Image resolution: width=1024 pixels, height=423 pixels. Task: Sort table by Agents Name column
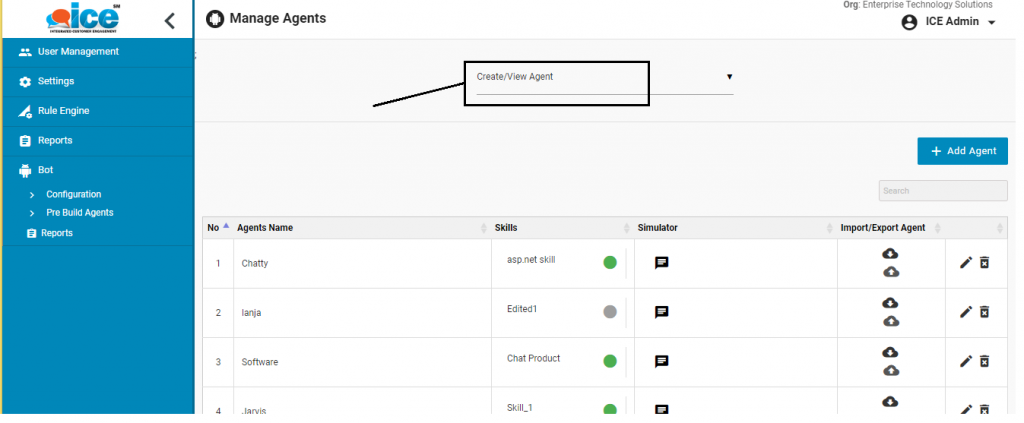(x=265, y=228)
